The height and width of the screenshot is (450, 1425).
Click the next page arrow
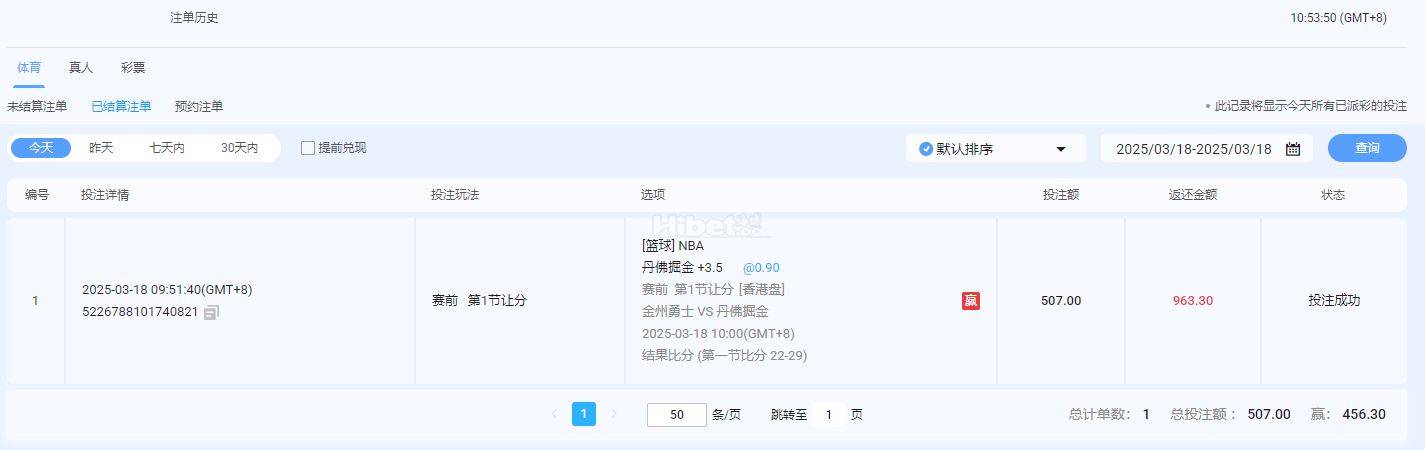(614, 414)
